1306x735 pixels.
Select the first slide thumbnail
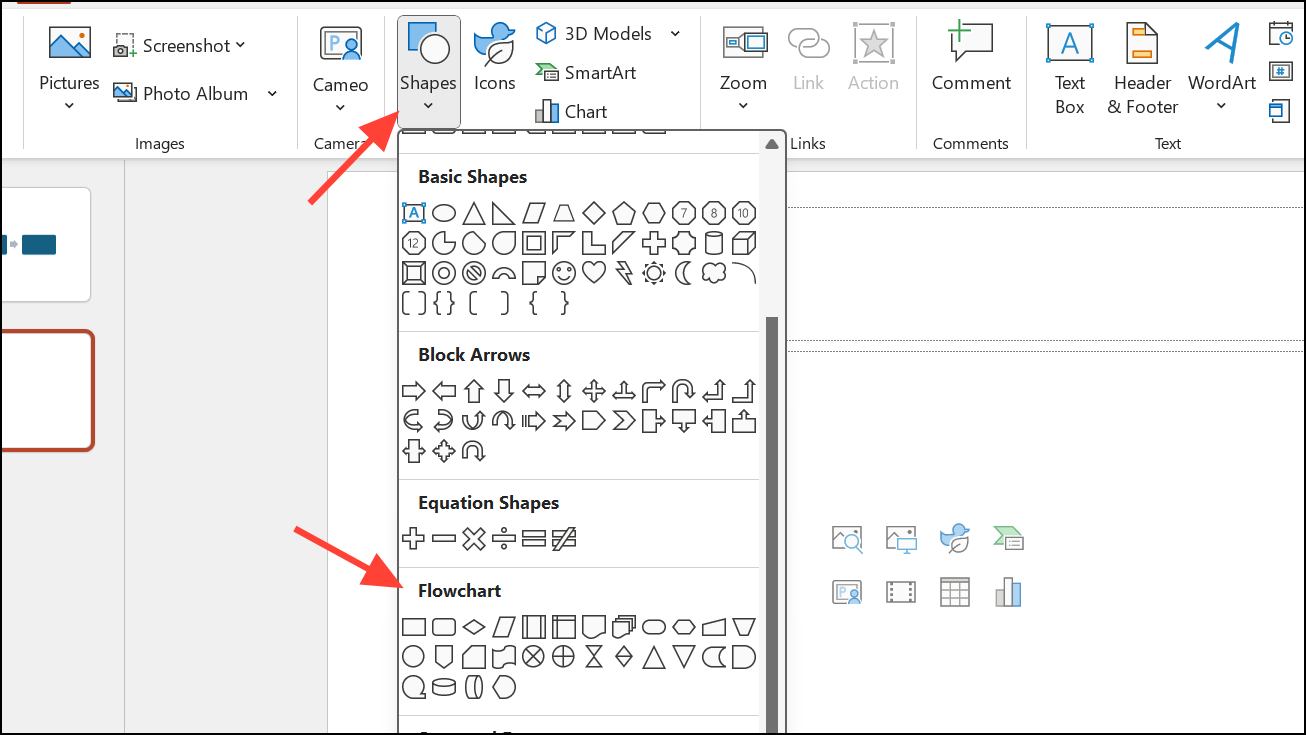tap(45, 245)
